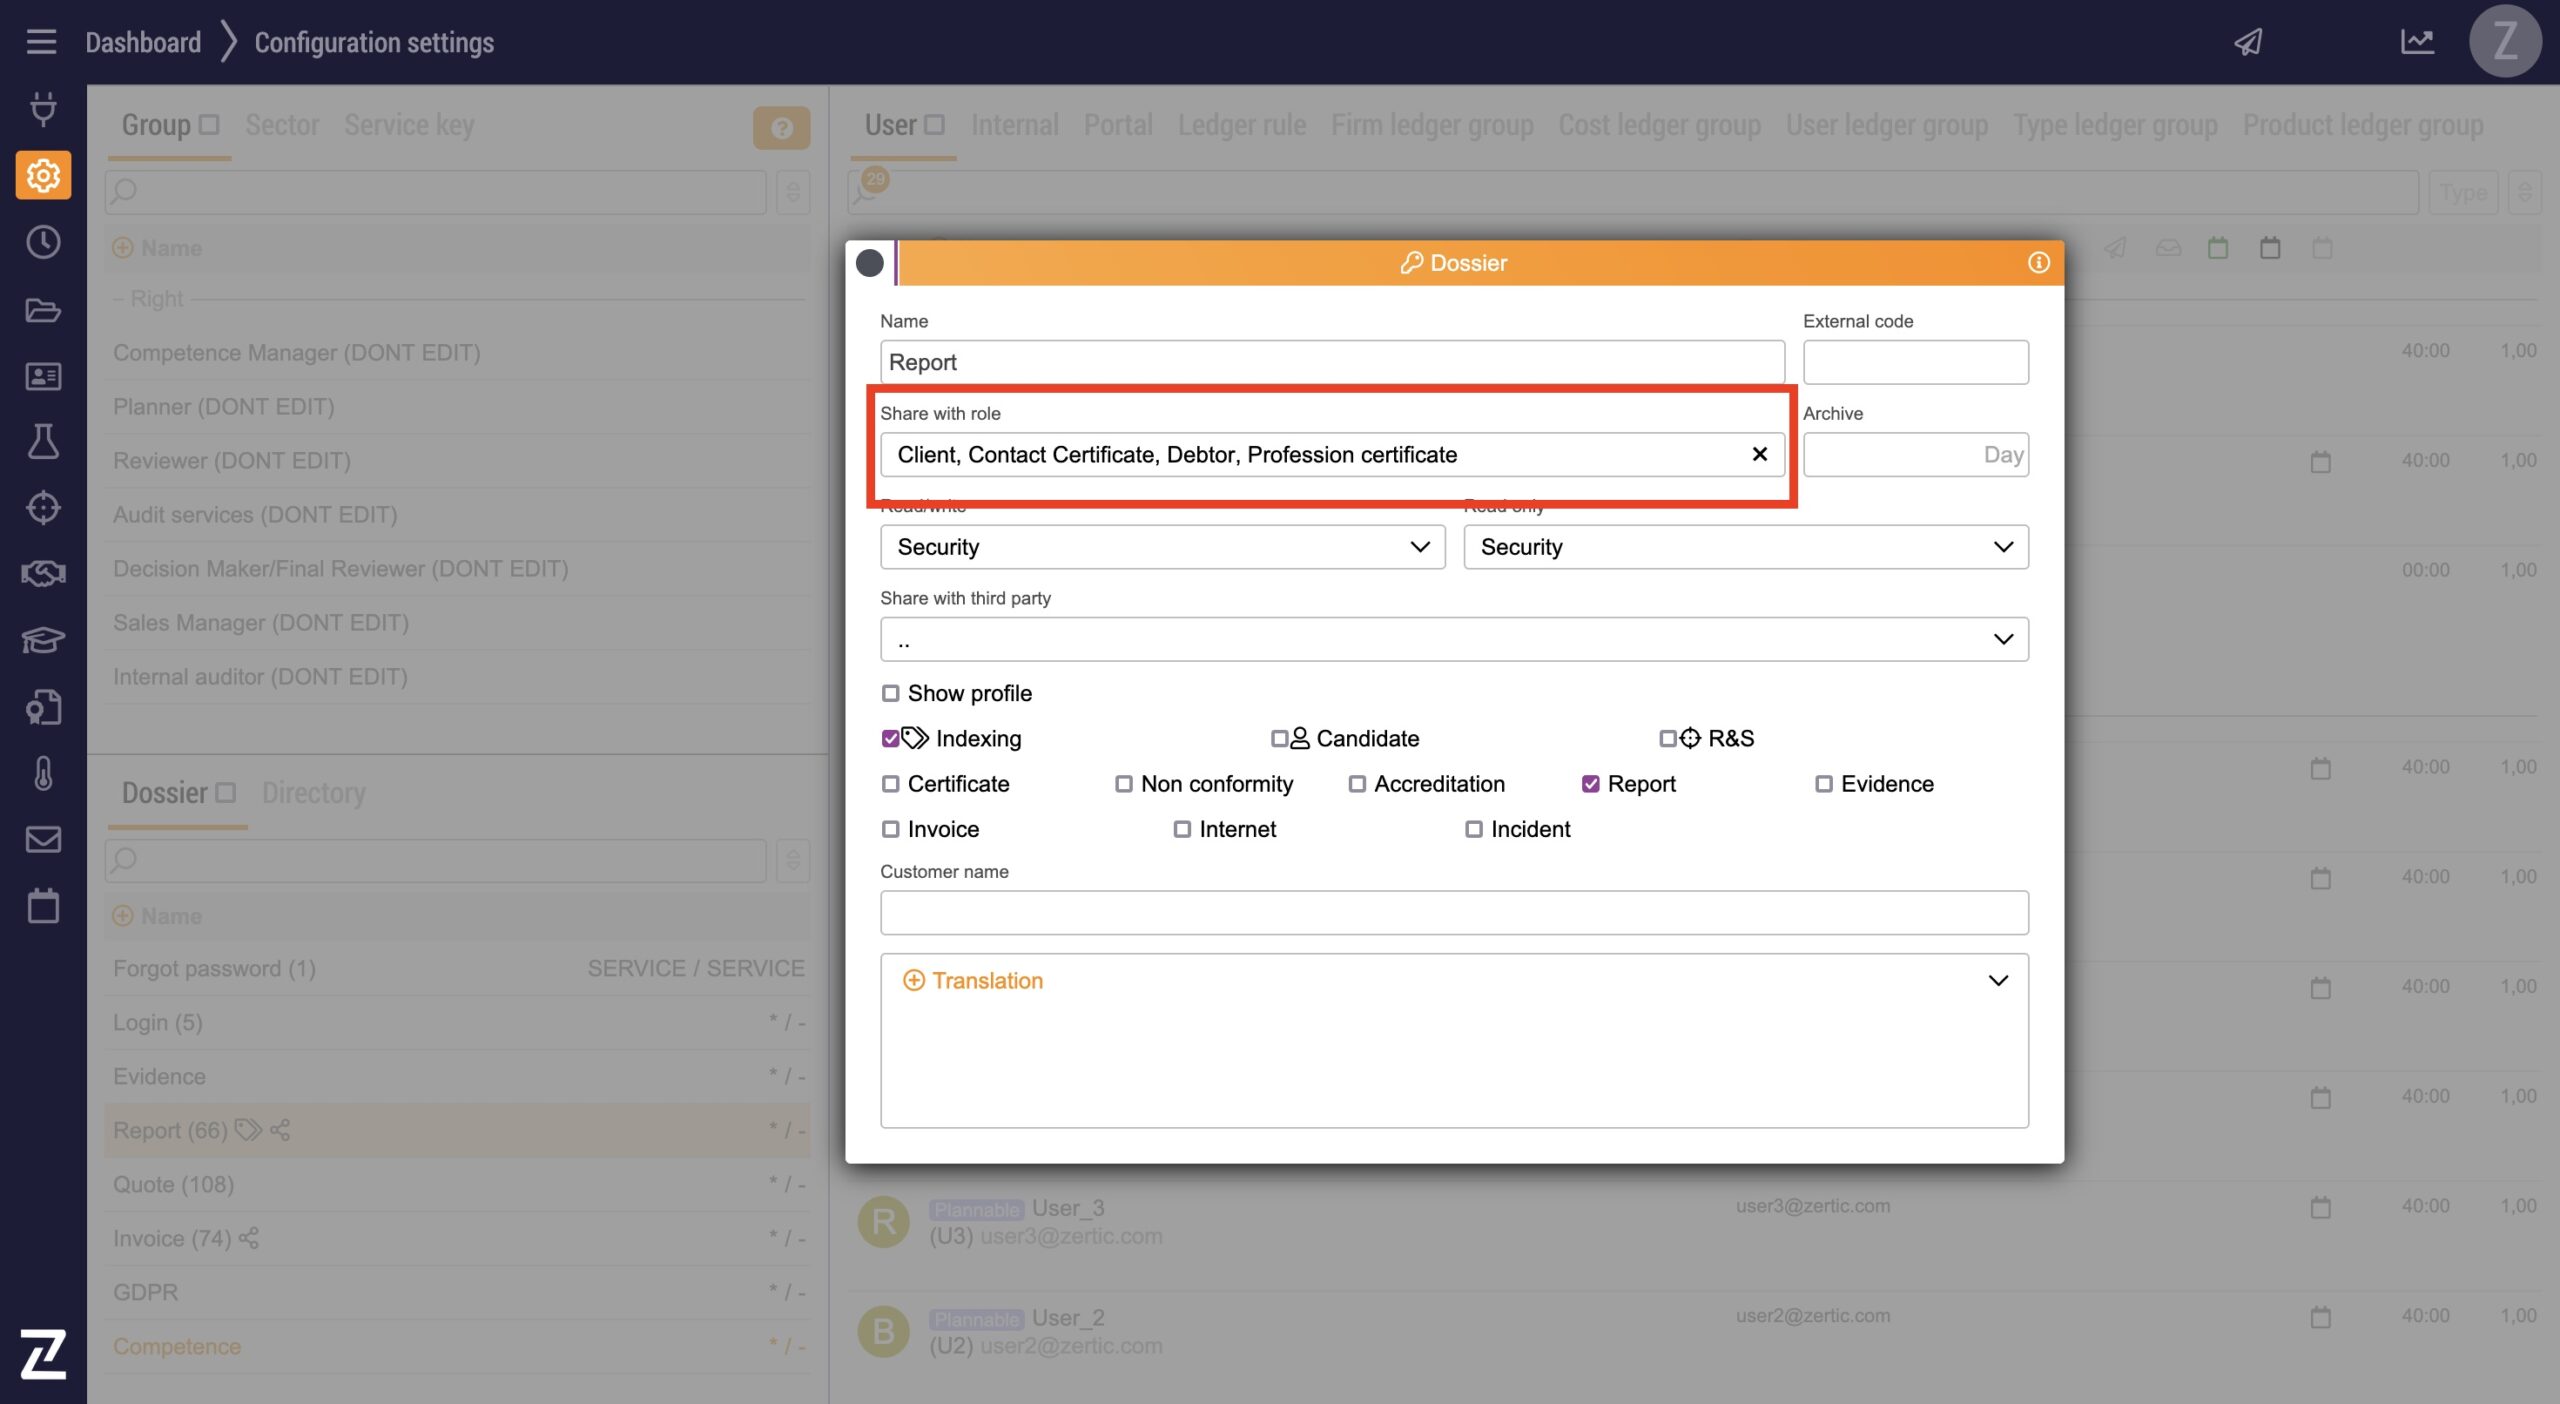2560x1404 pixels.
Task: Switch to the Ledger rule tab
Action: pos(1241,125)
